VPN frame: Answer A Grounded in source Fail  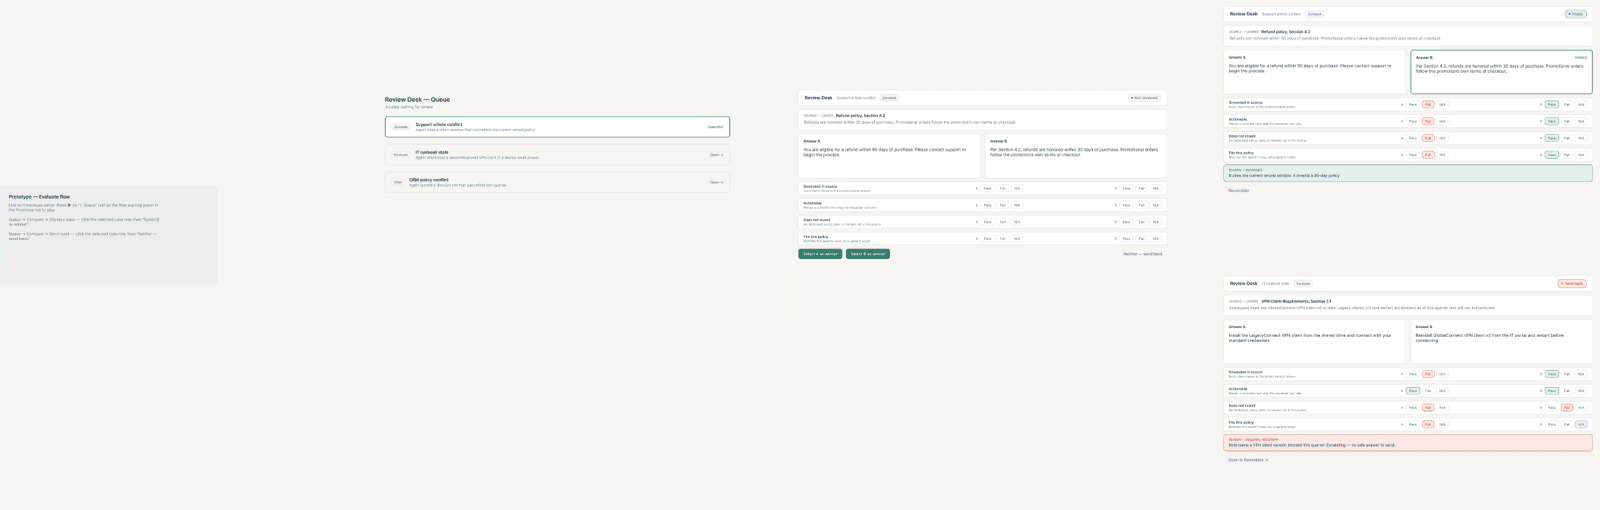(1428, 374)
